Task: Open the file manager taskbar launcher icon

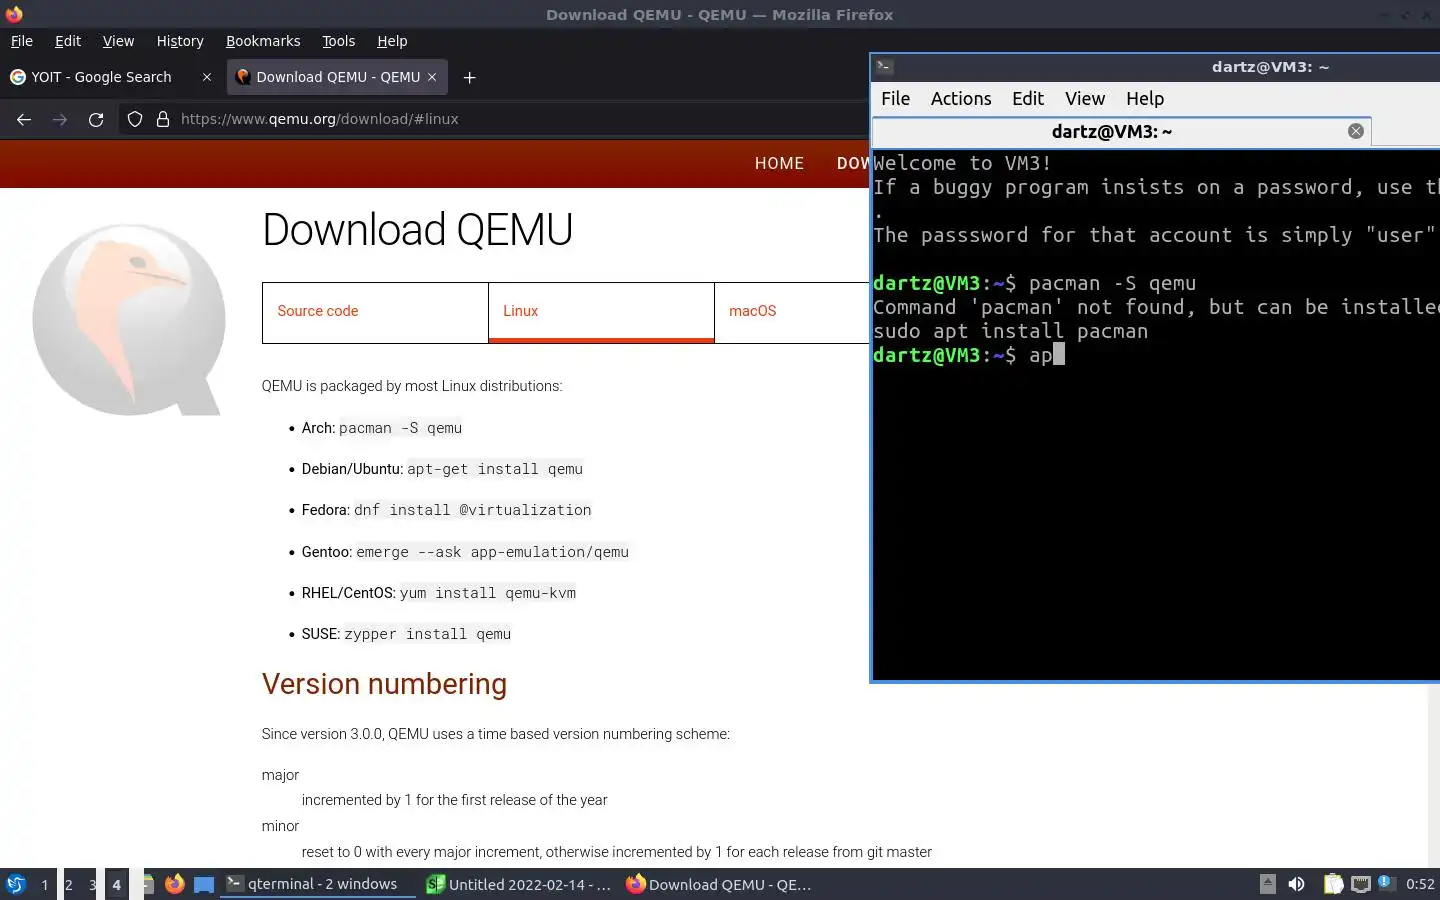Action: (x=148, y=884)
